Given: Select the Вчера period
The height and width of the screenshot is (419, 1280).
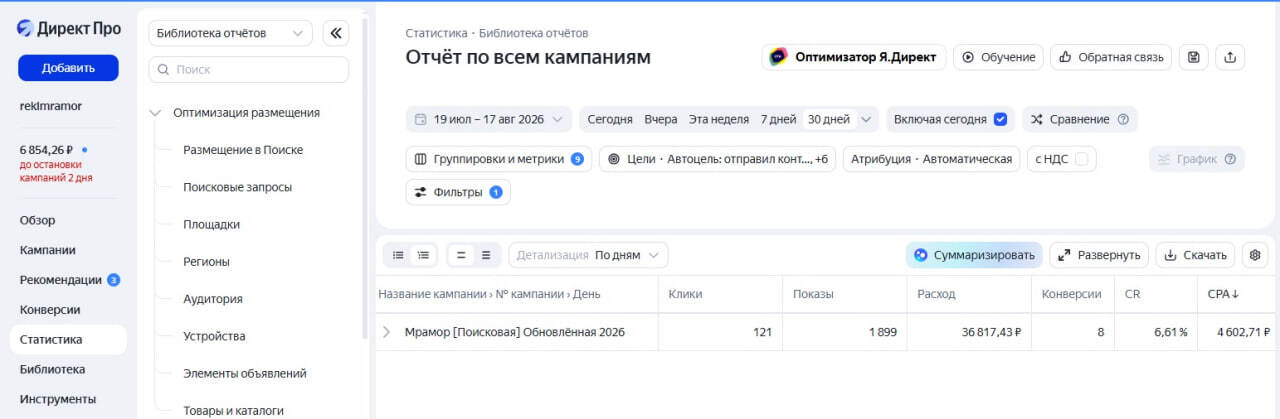Looking at the screenshot, I should 661,119.
